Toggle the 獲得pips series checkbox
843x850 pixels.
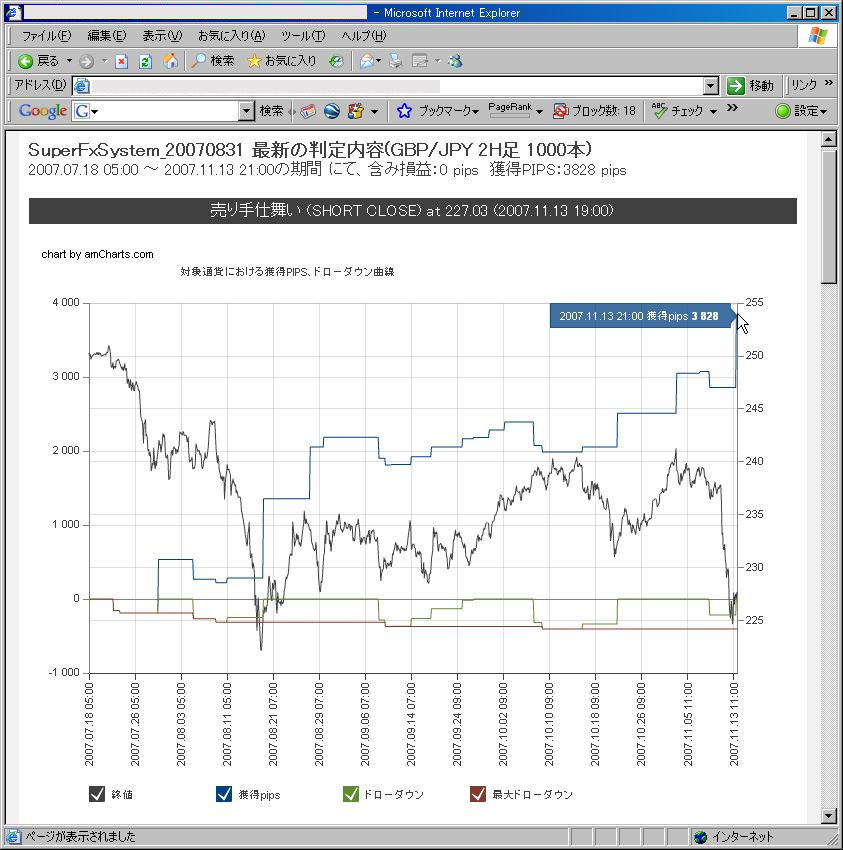click(224, 794)
